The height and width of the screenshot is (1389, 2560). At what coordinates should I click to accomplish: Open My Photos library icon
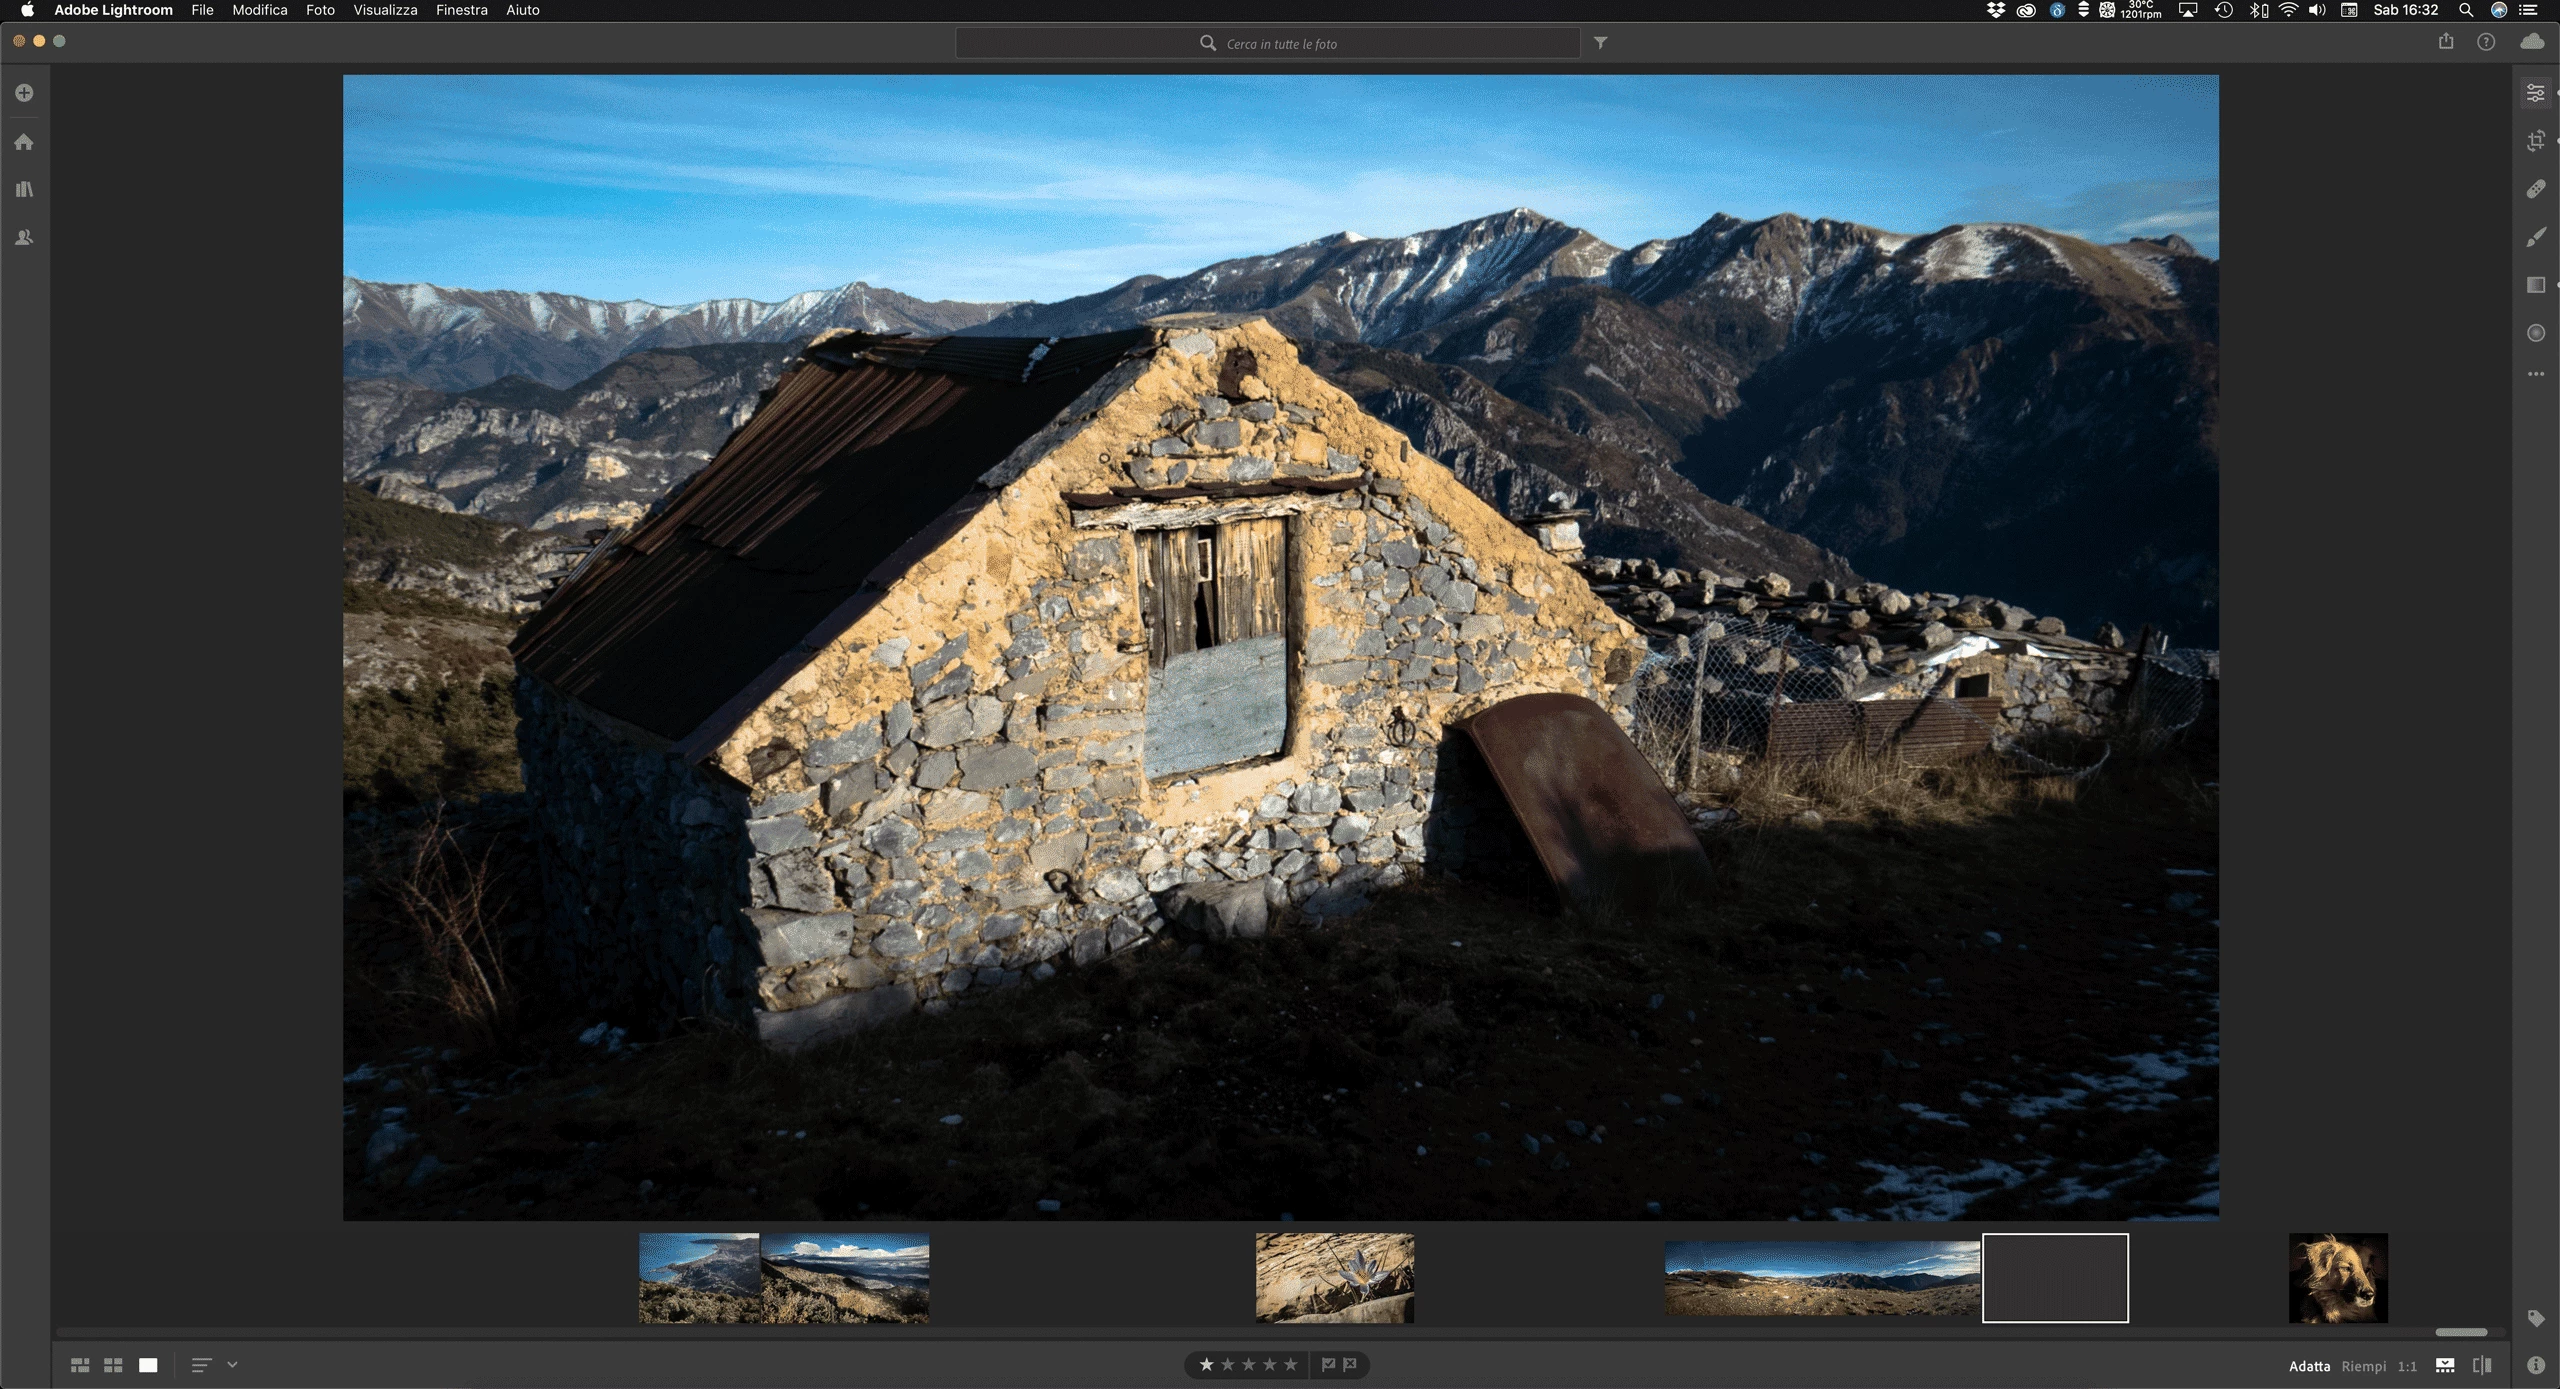(24, 189)
